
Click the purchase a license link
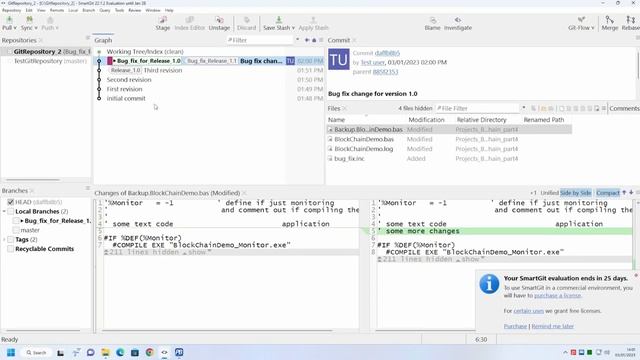click(x=558, y=296)
